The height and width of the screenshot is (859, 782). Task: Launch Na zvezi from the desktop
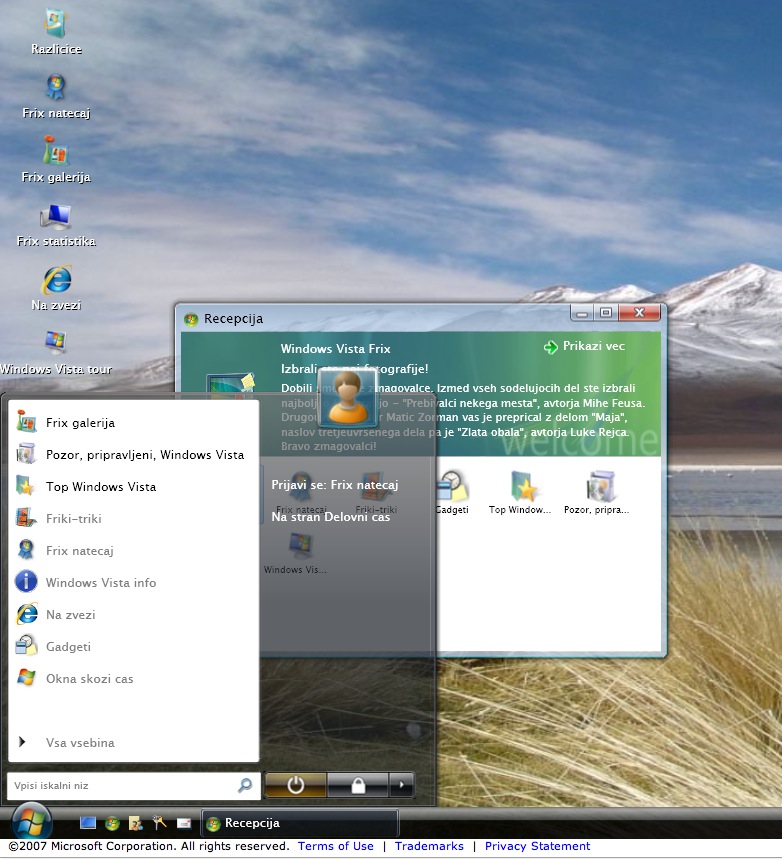click(56, 288)
